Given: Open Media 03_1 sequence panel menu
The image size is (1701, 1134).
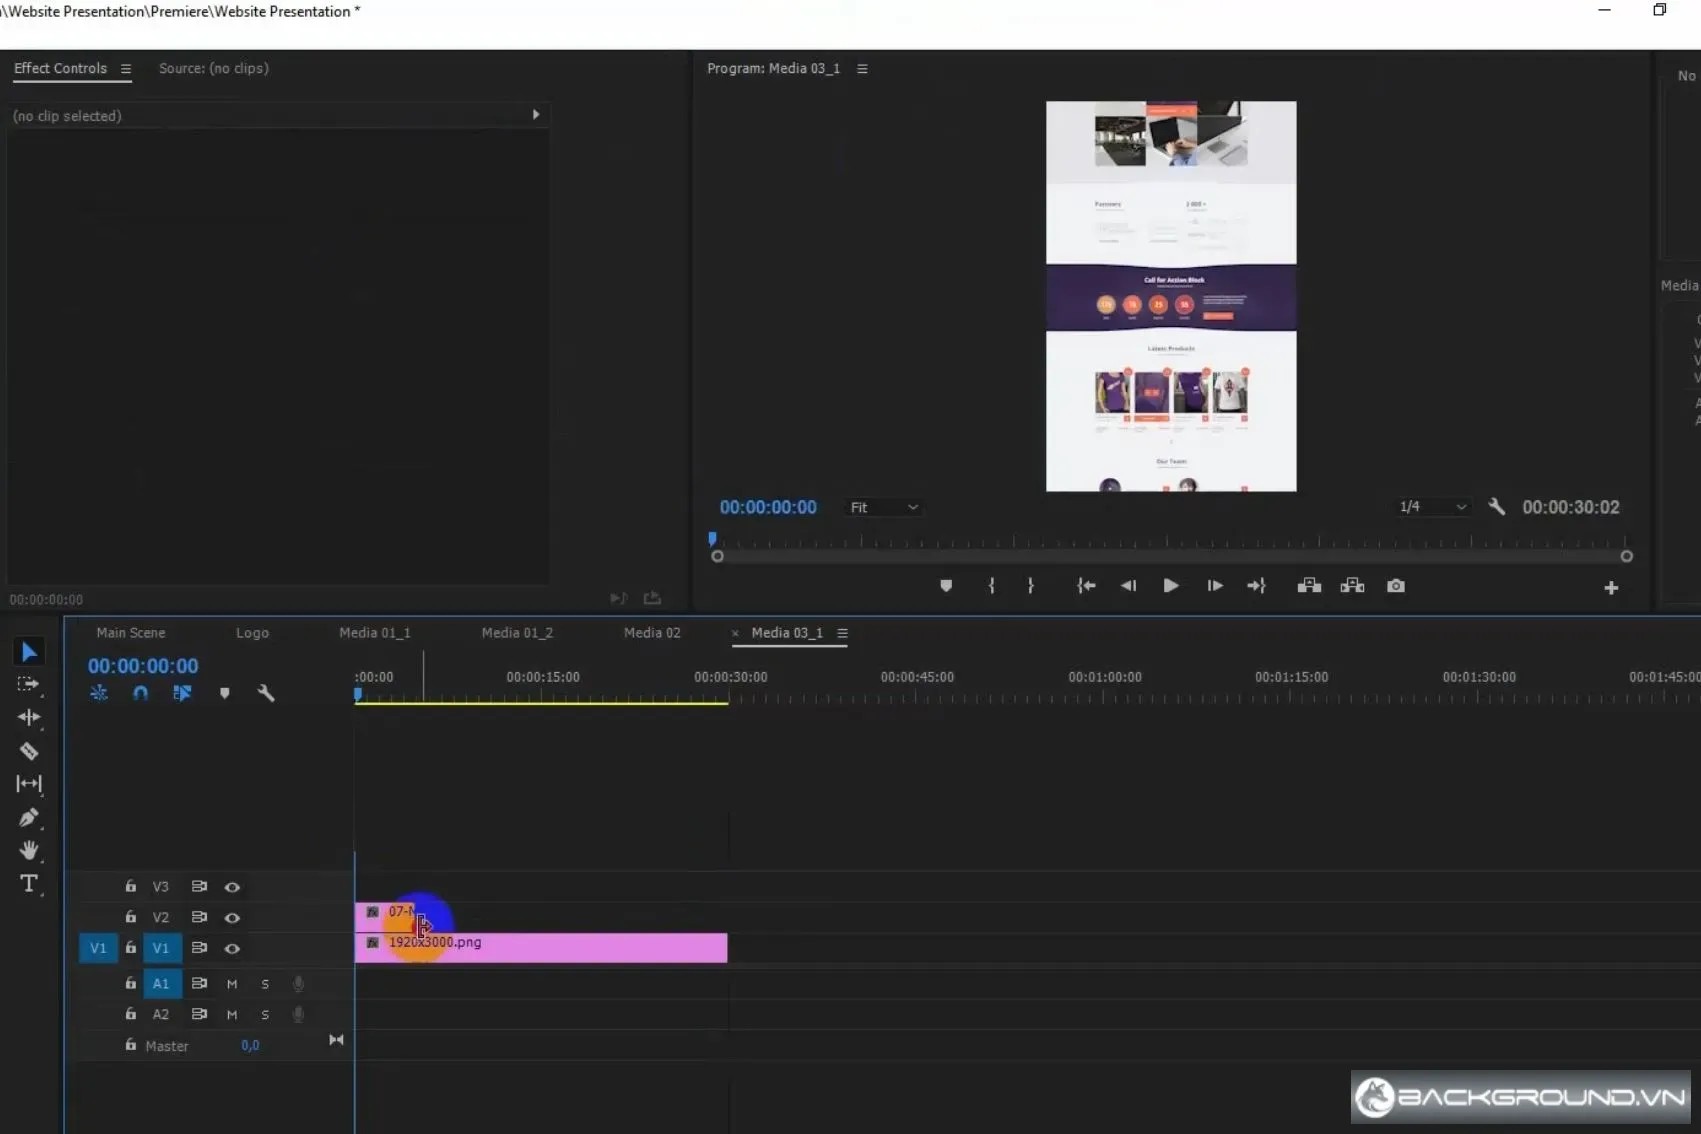Looking at the screenshot, I should [x=842, y=633].
